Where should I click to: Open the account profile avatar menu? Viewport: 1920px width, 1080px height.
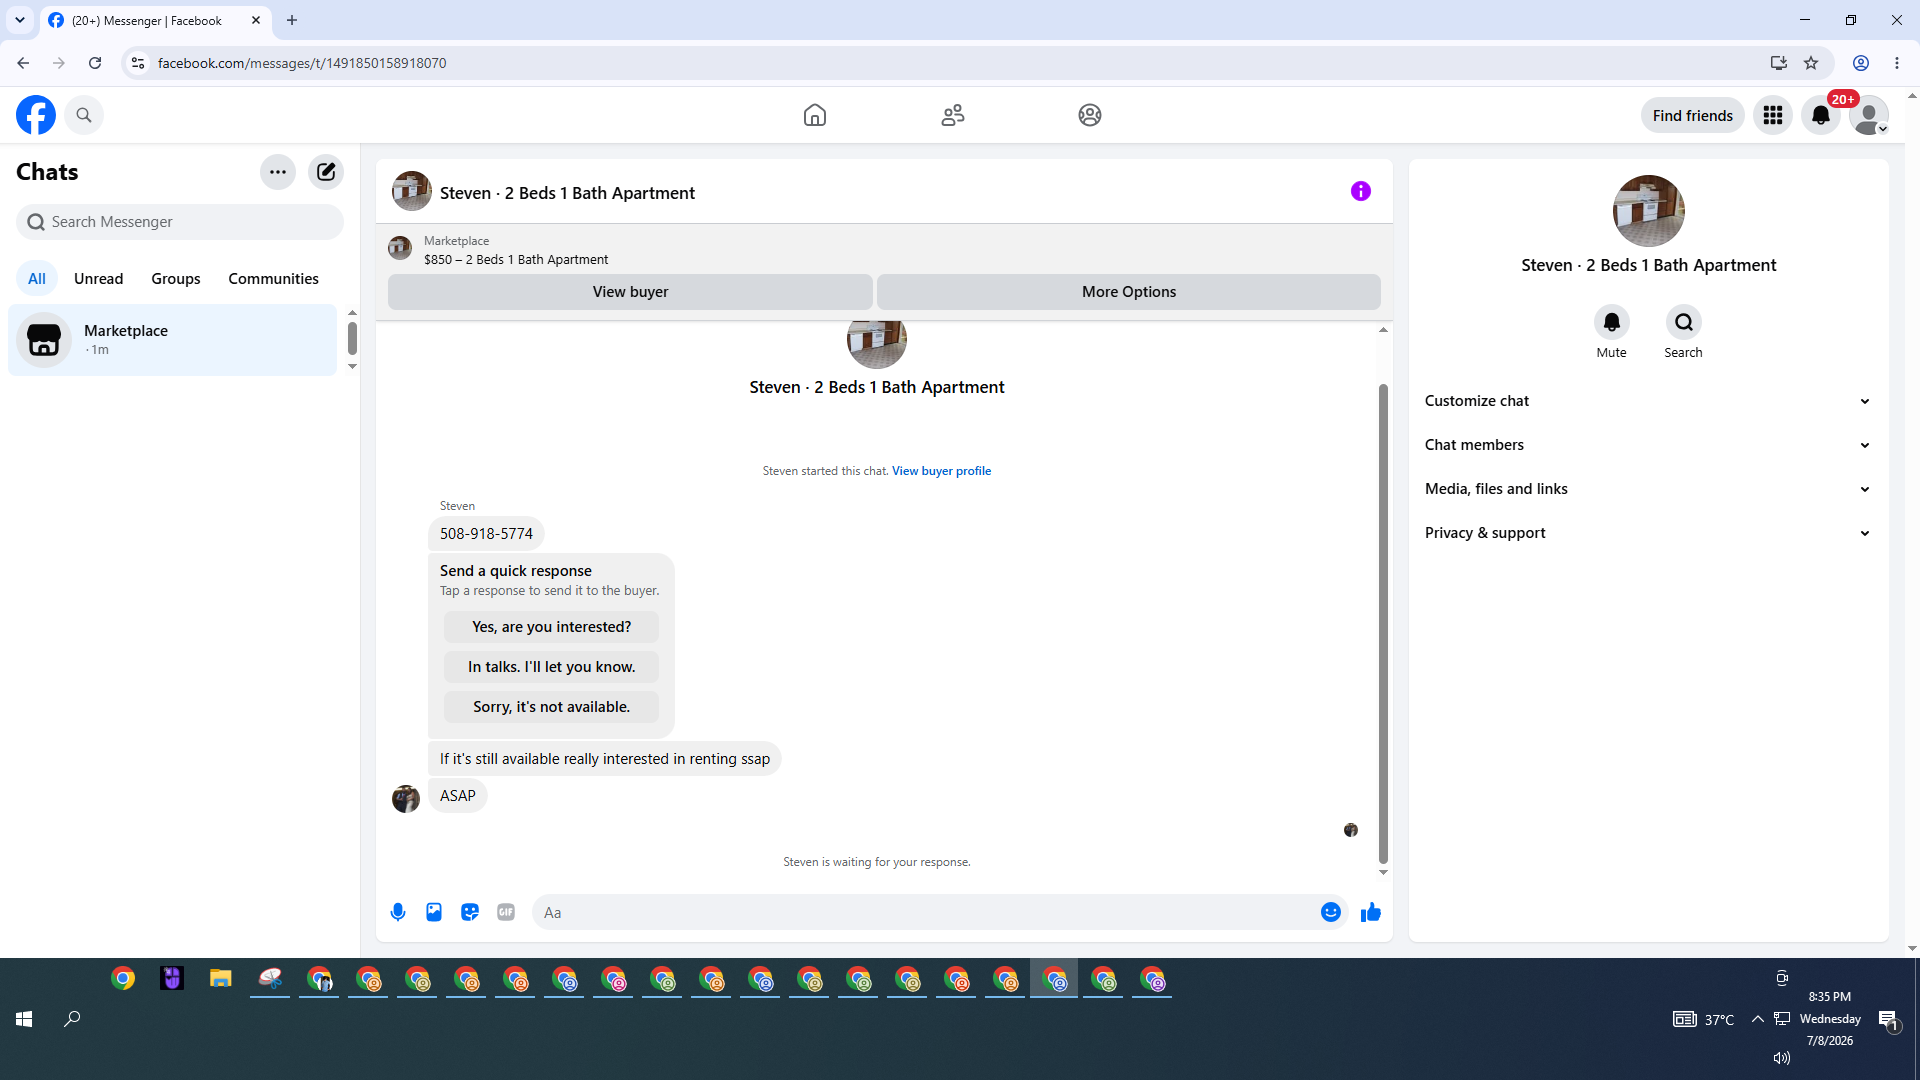tap(1869, 115)
